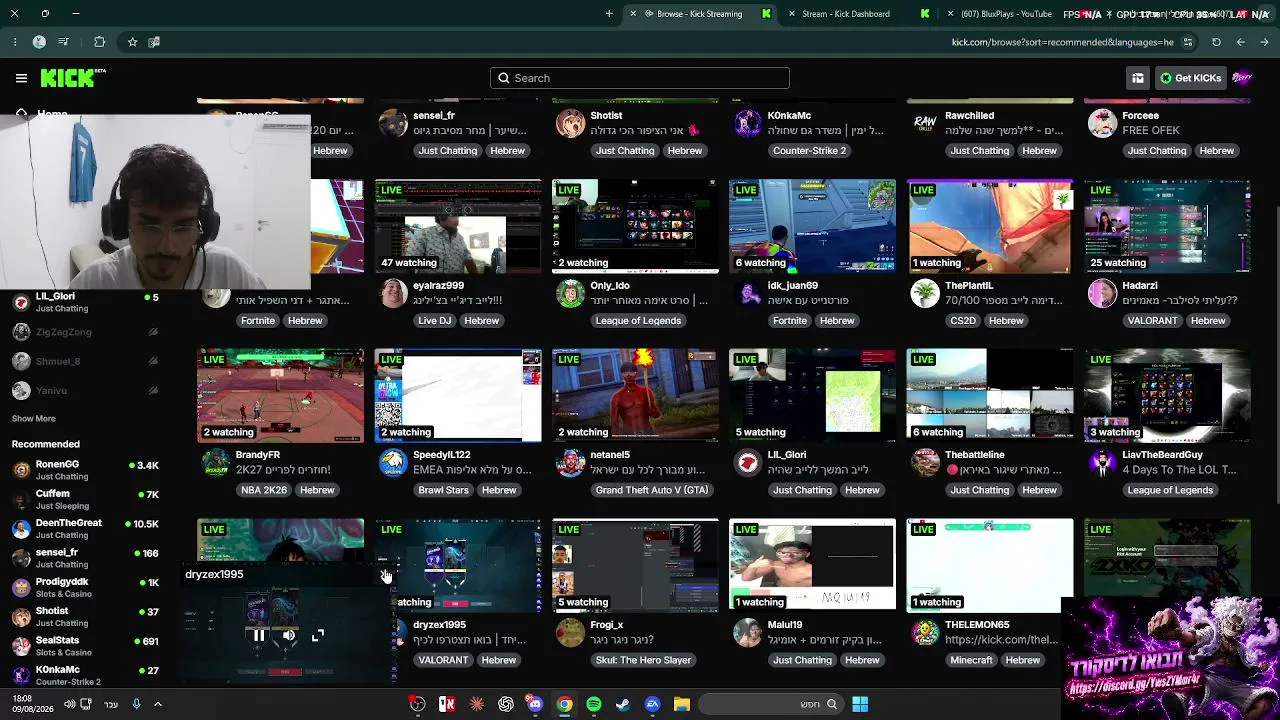1280x720 pixels.
Task: Open a new browser tab
Action: tap(609, 14)
